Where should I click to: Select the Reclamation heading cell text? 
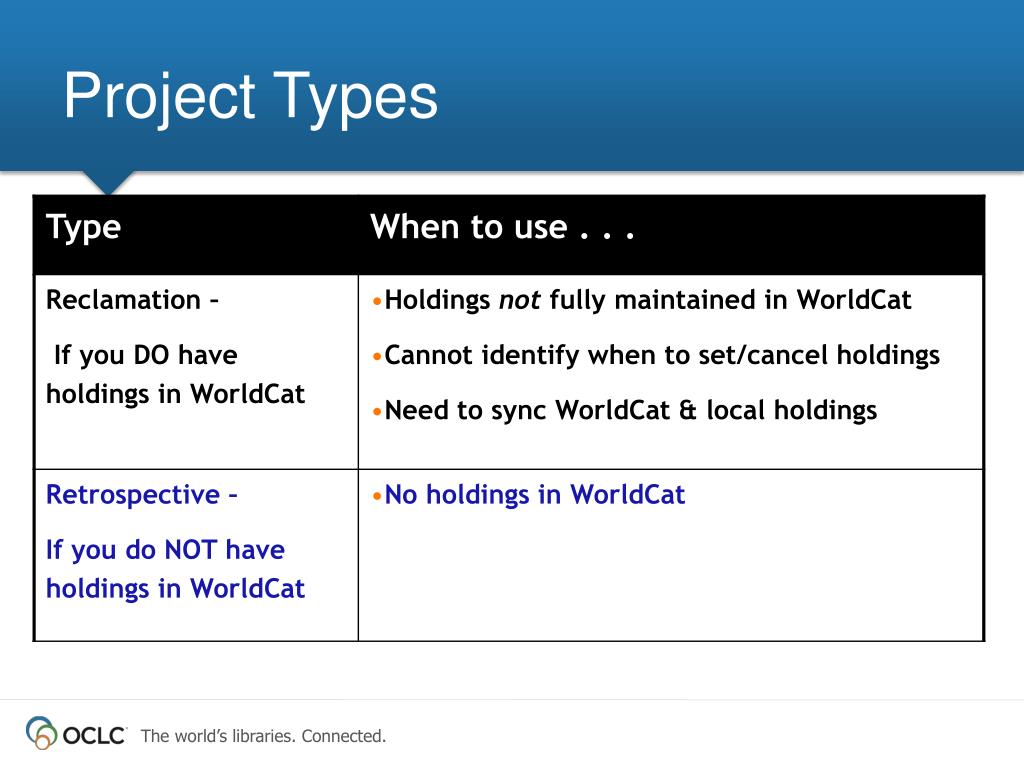[132, 300]
